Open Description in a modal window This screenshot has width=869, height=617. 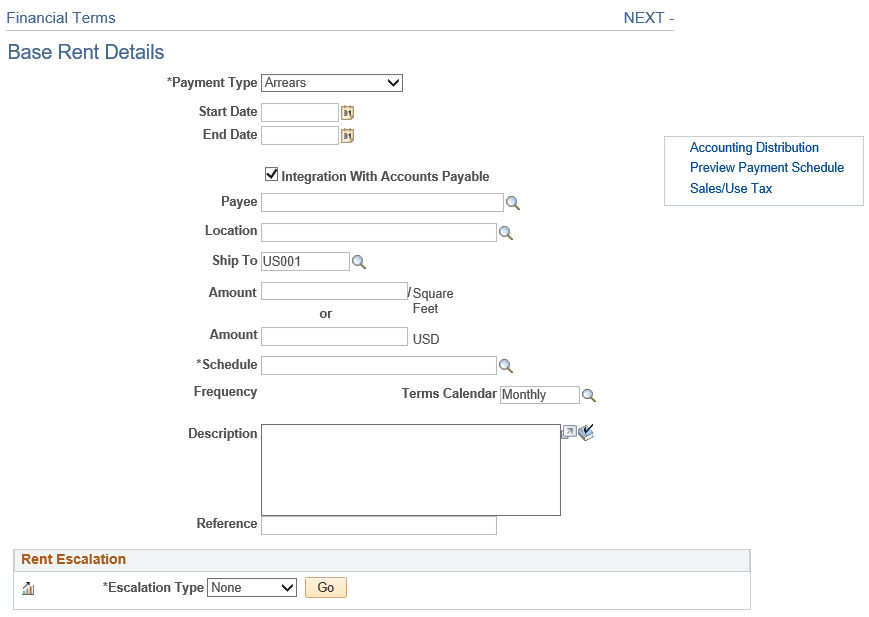570,432
